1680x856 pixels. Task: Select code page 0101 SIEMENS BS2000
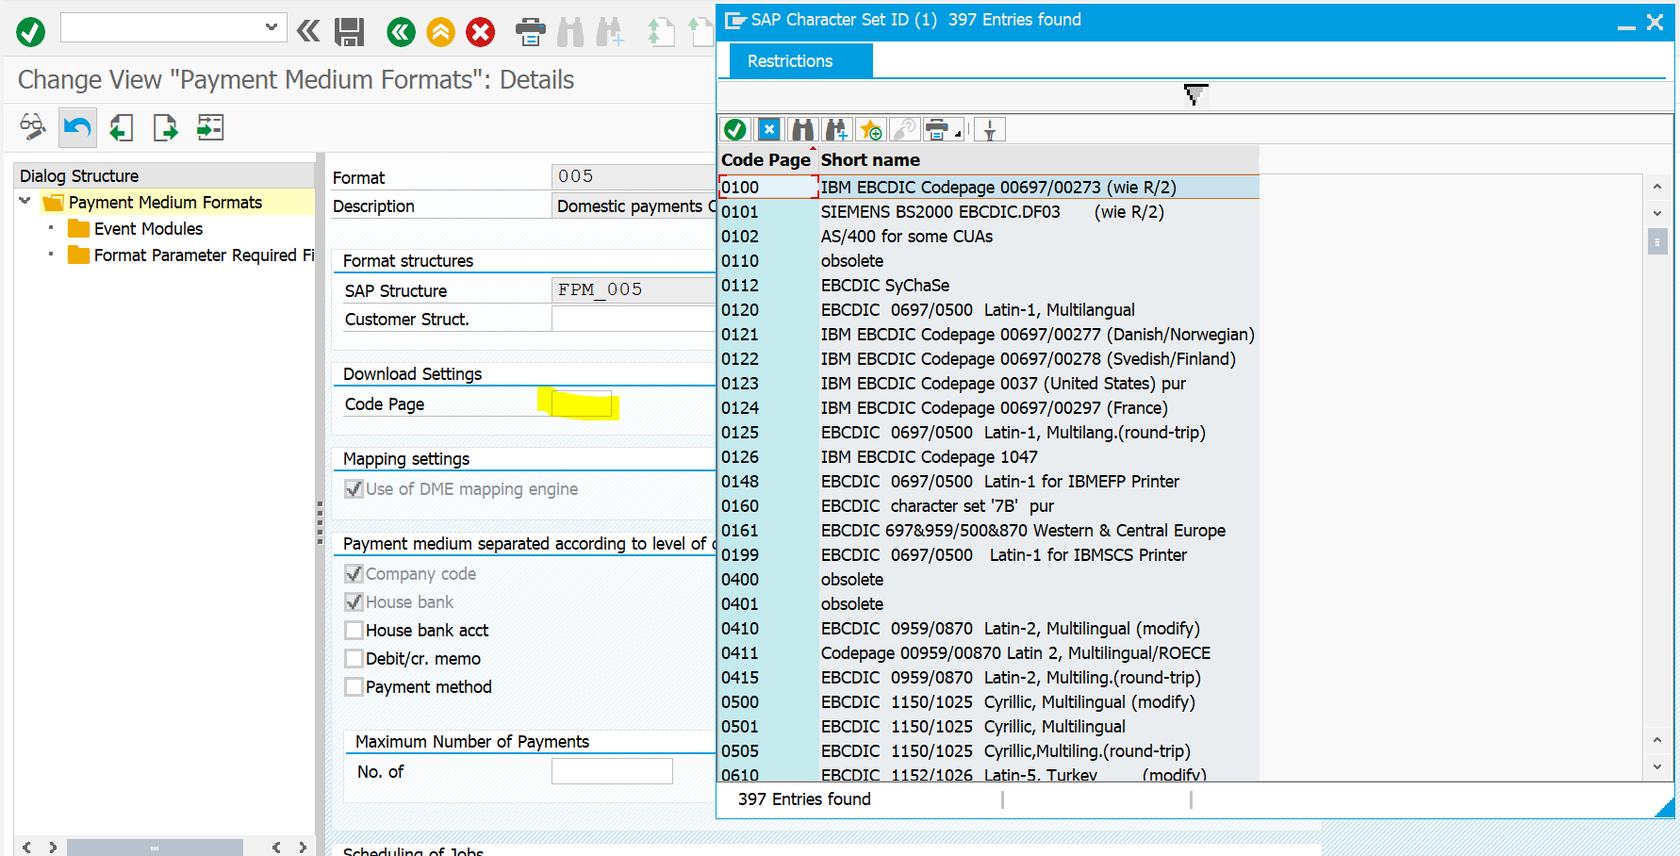(988, 212)
